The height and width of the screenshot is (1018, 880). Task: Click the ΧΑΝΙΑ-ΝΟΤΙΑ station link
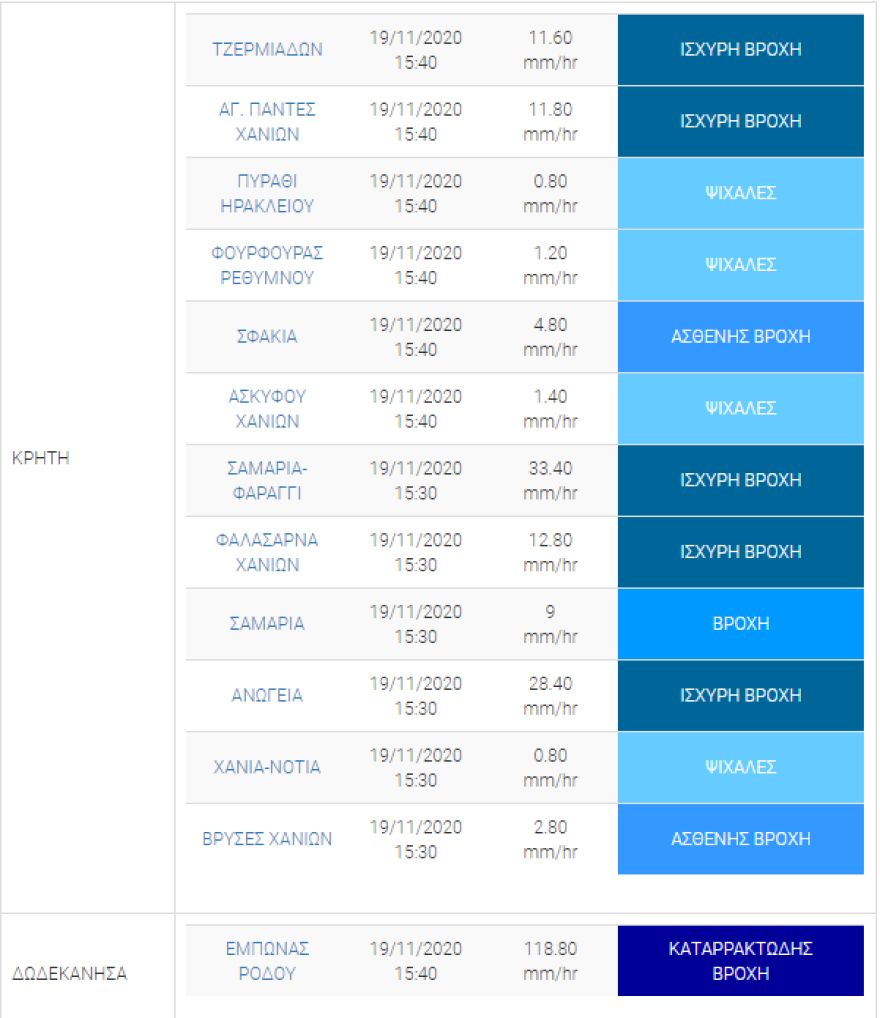click(267, 768)
